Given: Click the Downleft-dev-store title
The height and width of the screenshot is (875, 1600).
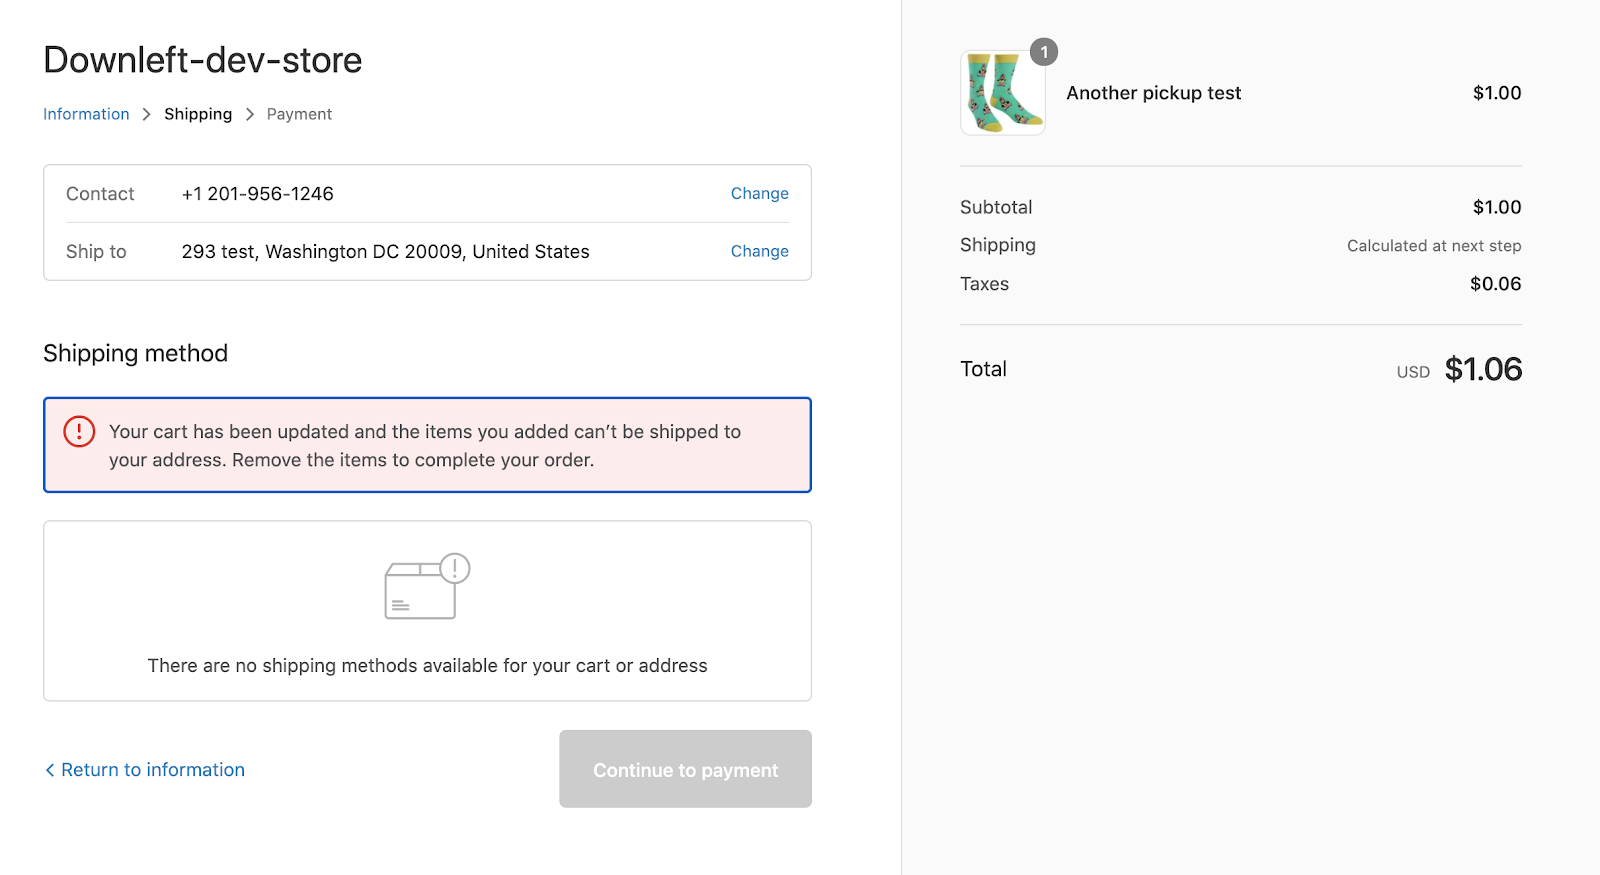Looking at the screenshot, I should (203, 60).
